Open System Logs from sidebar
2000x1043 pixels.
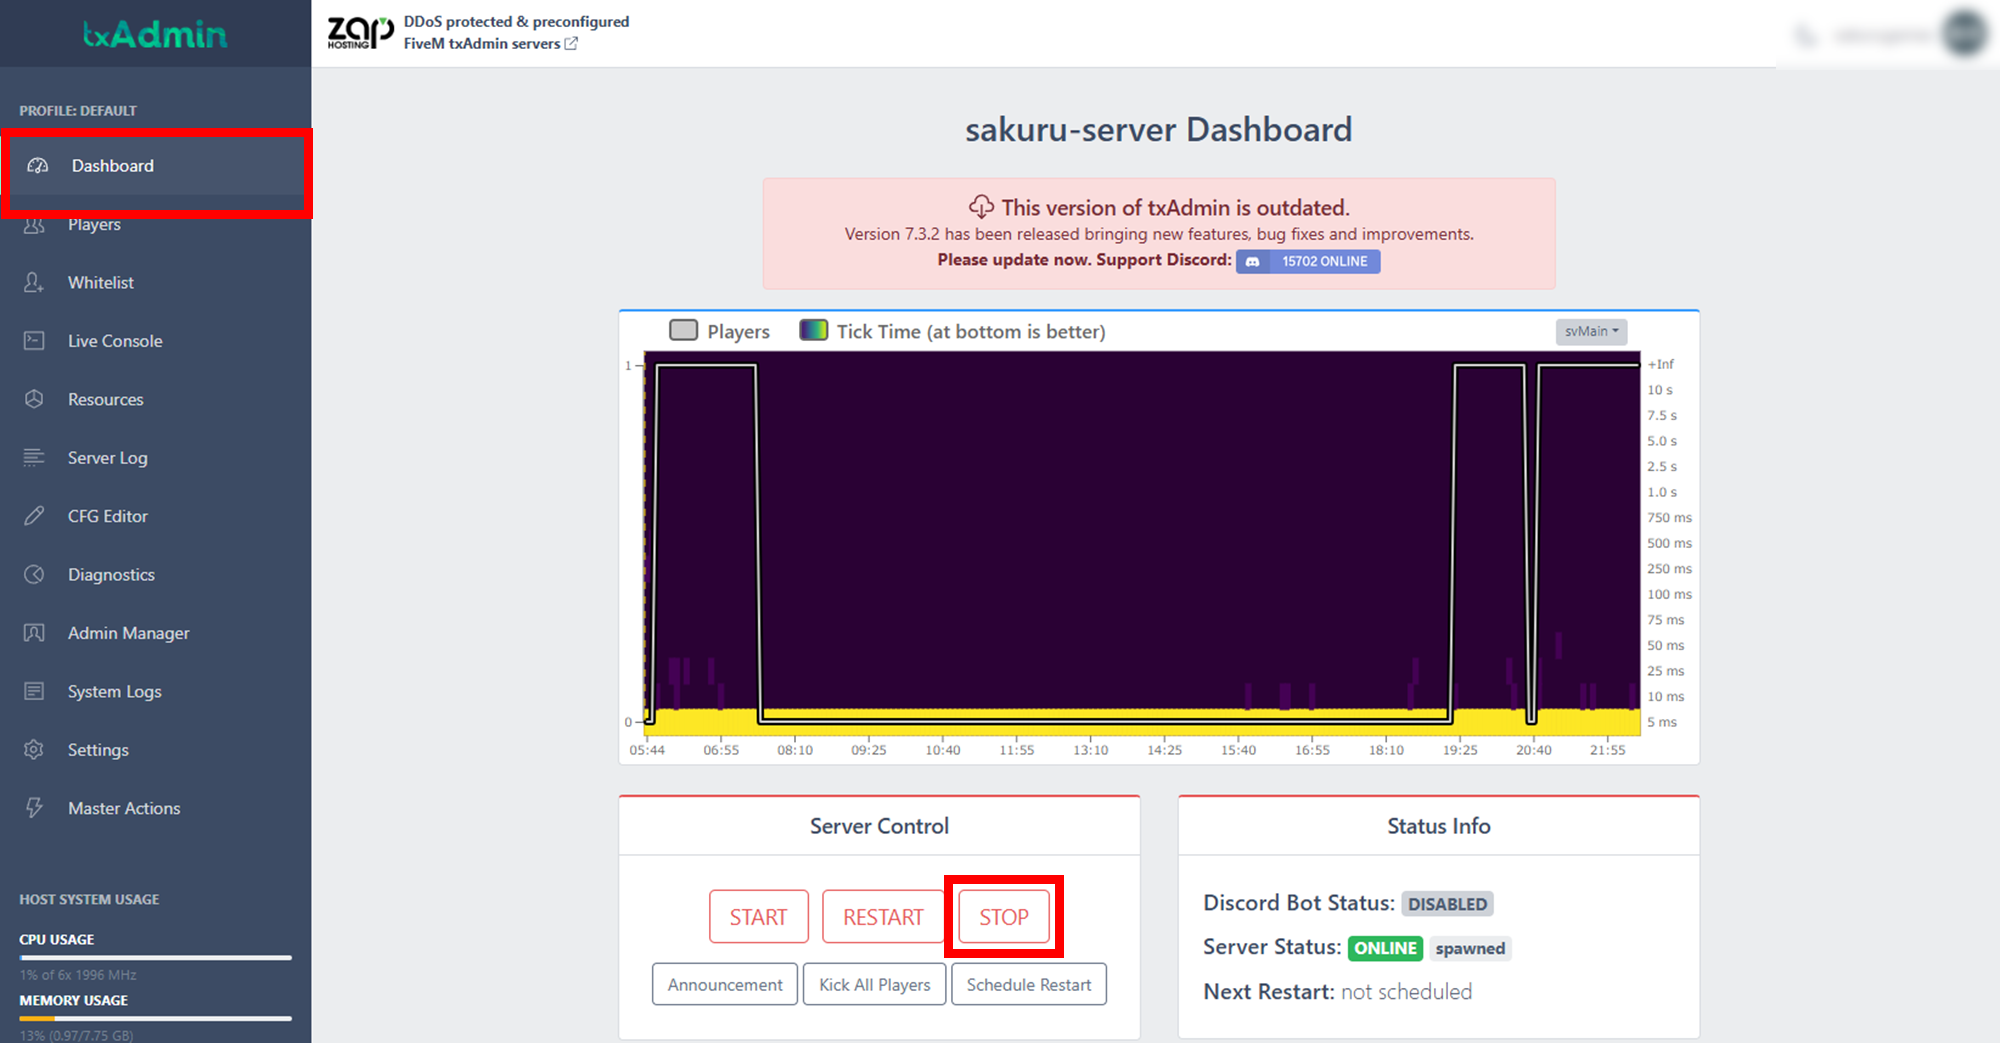coord(114,692)
